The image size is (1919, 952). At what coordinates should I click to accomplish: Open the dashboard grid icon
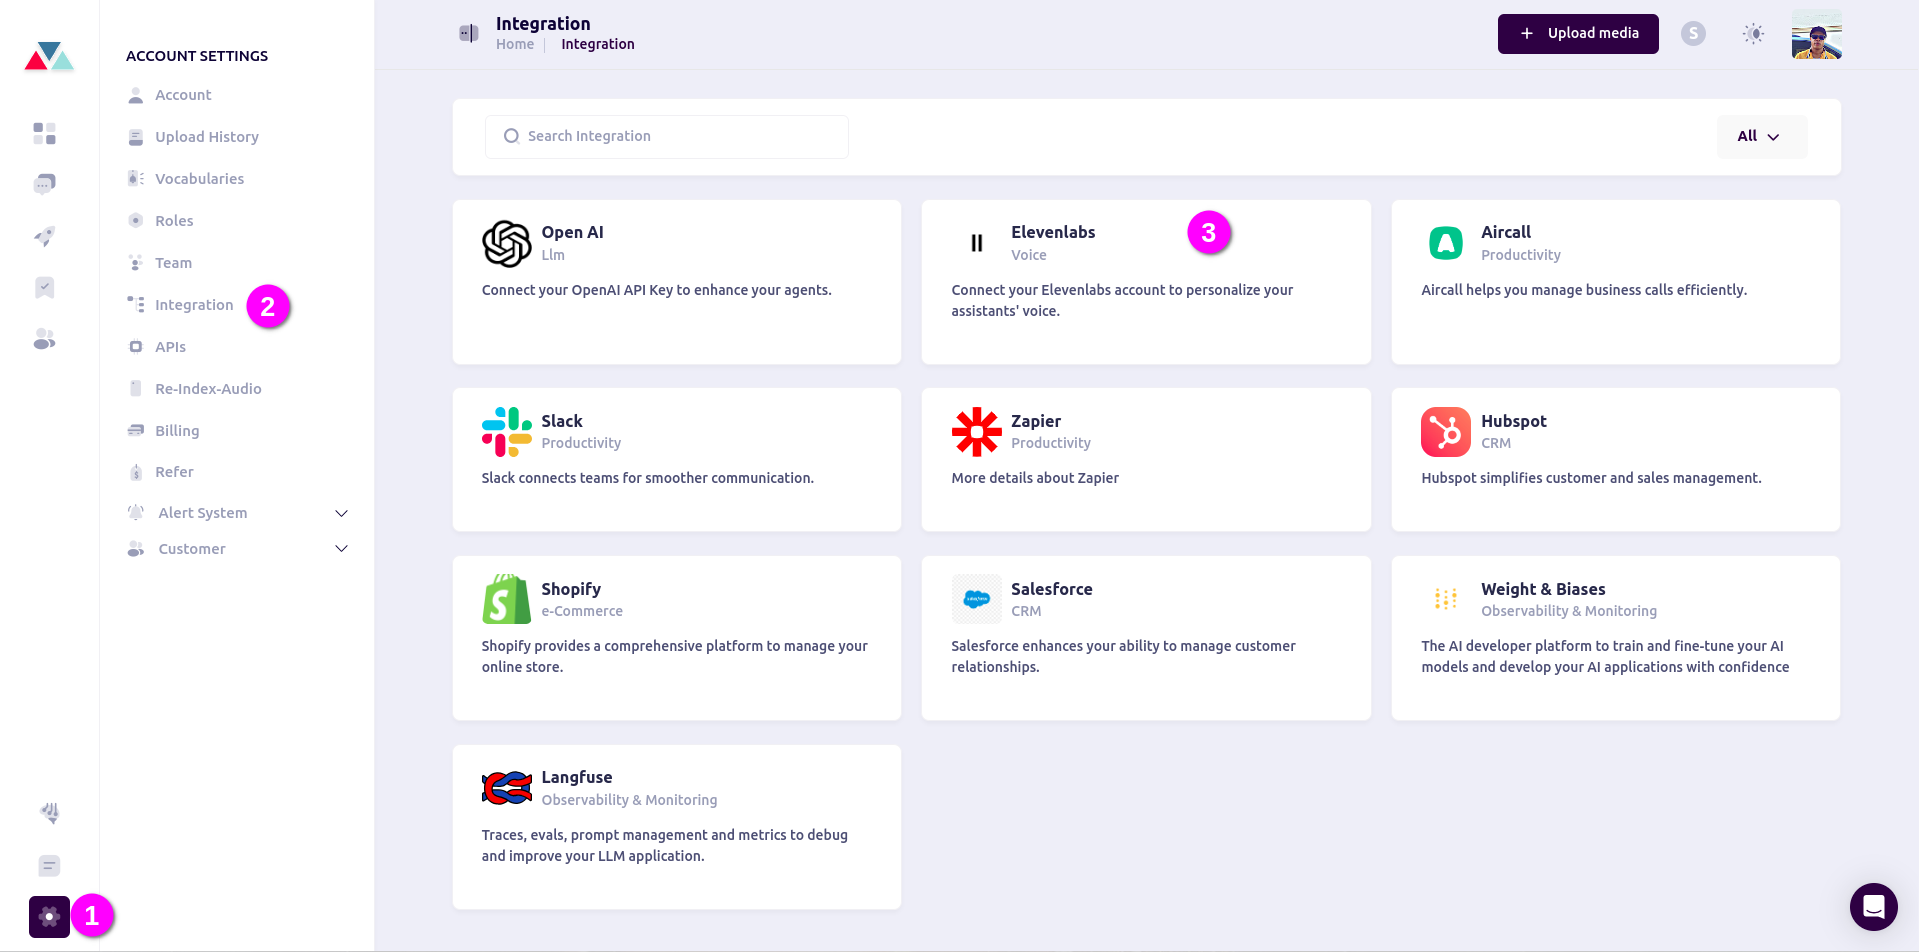(x=44, y=133)
